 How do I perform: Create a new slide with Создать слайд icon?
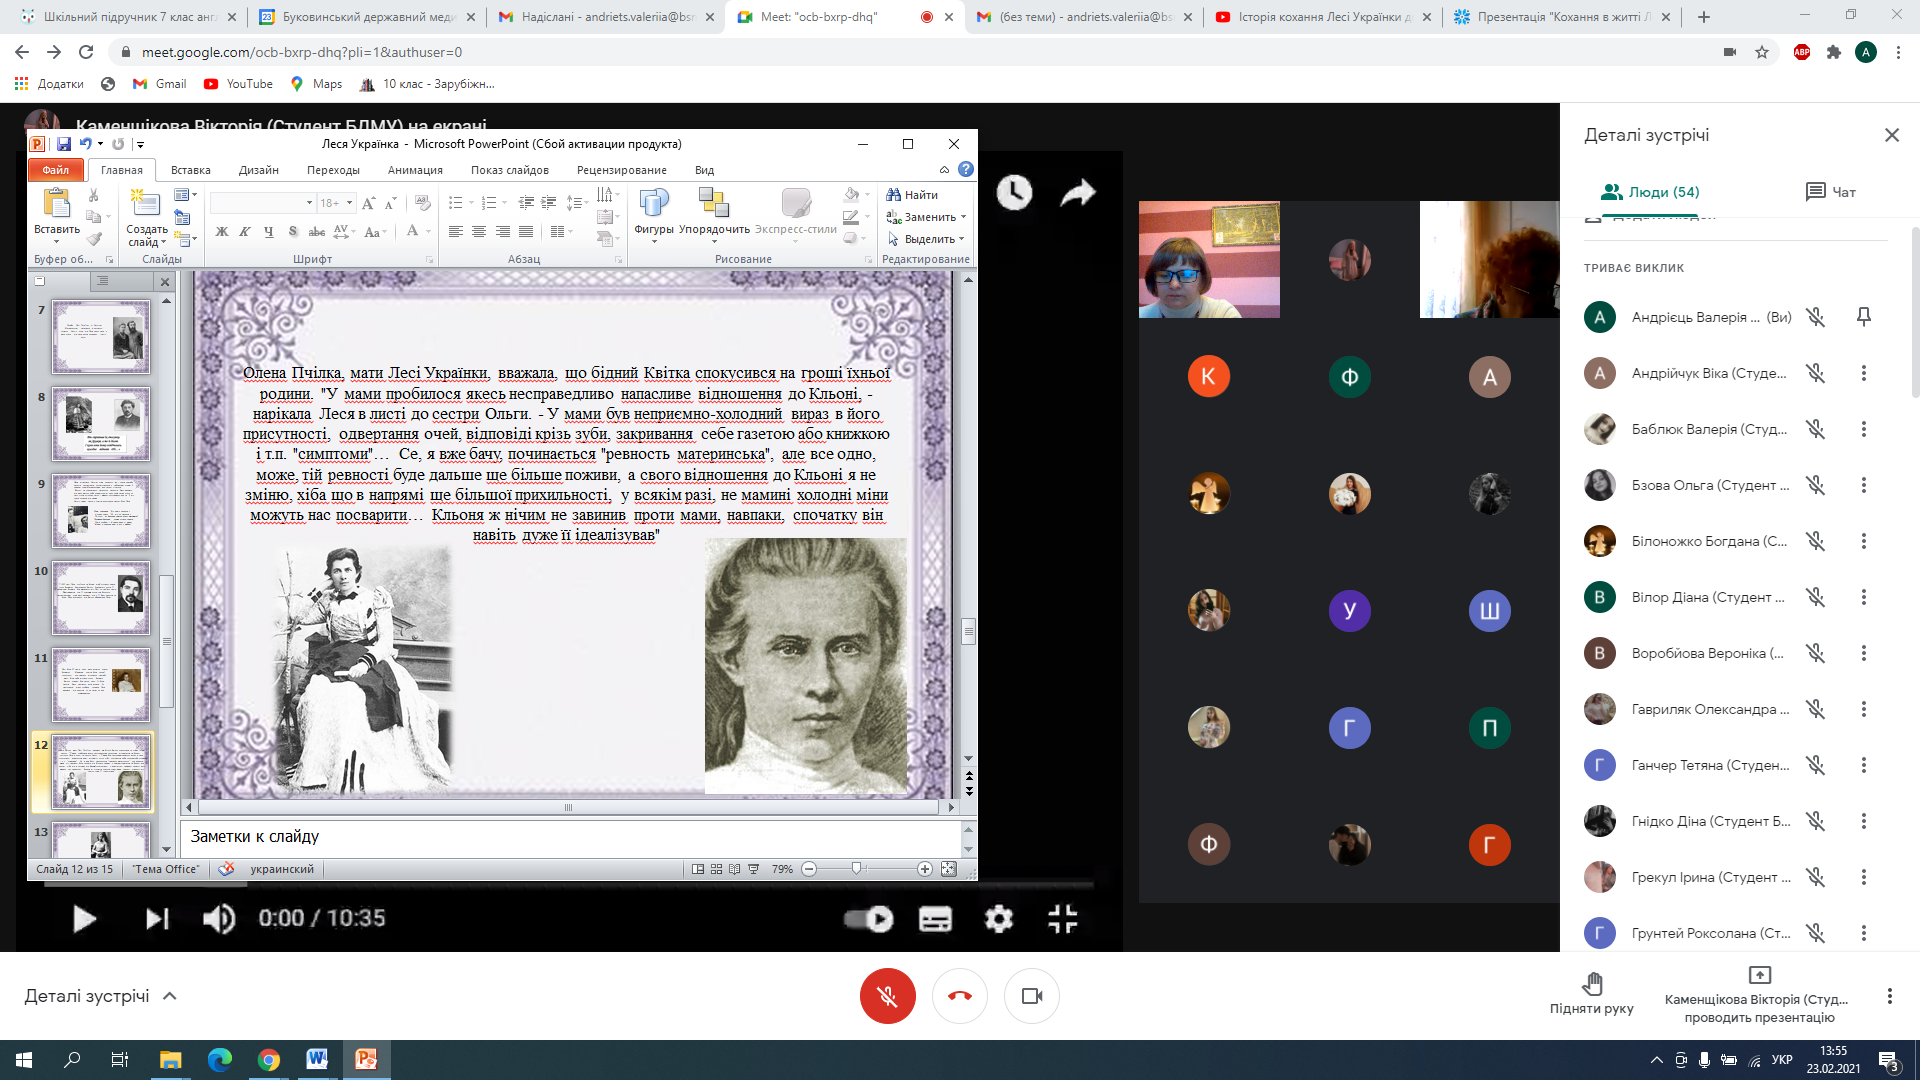click(146, 203)
